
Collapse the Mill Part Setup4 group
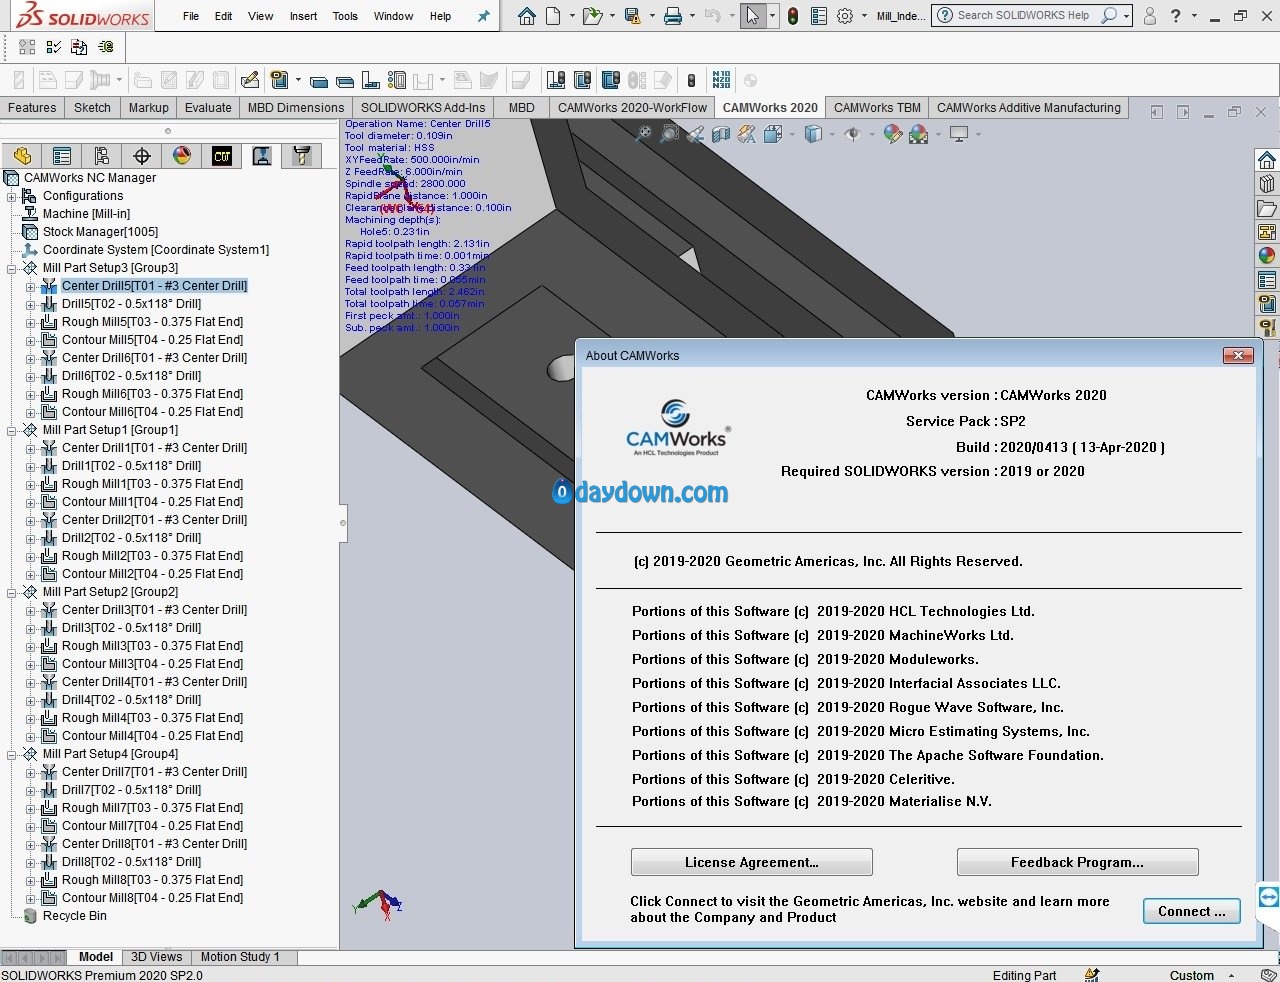pyautogui.click(x=12, y=754)
